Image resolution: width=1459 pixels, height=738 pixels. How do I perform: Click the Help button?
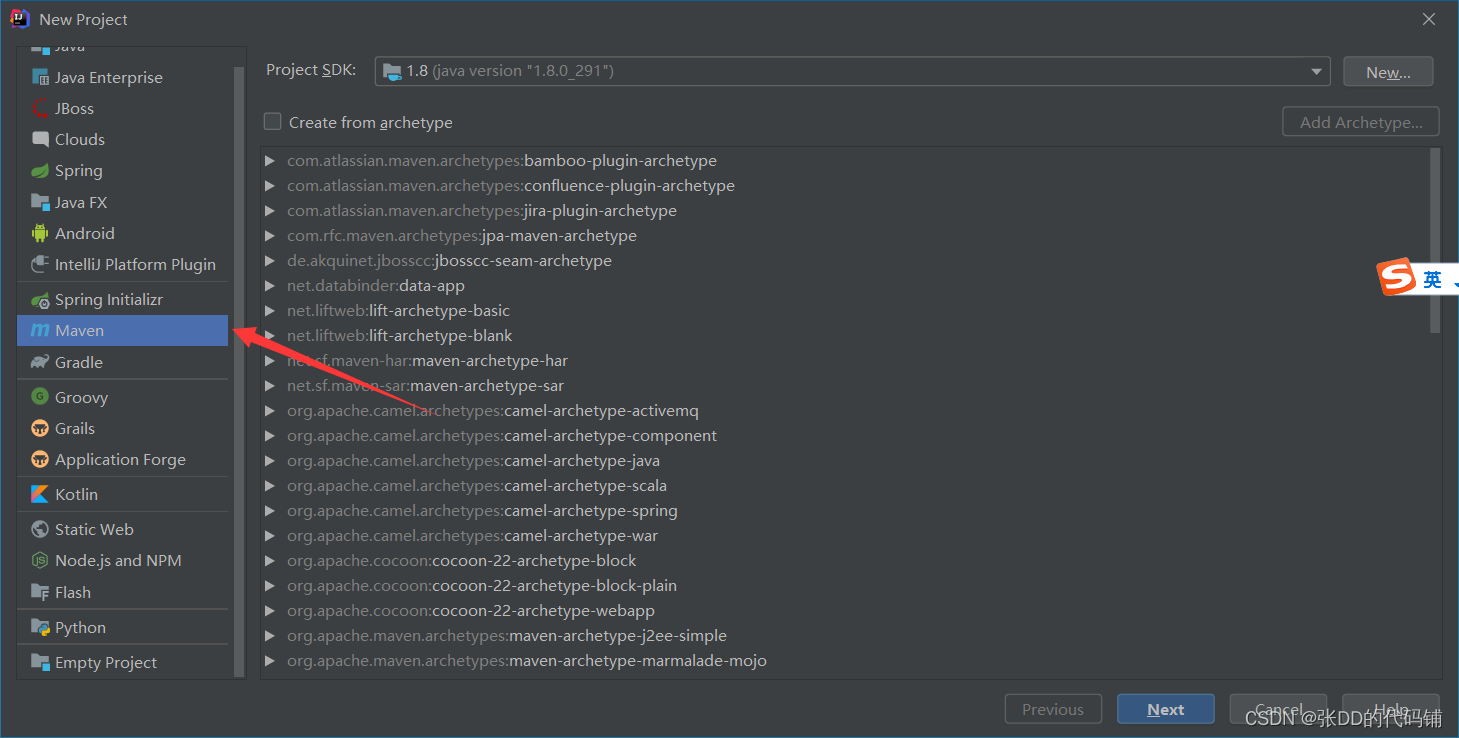point(1391,709)
